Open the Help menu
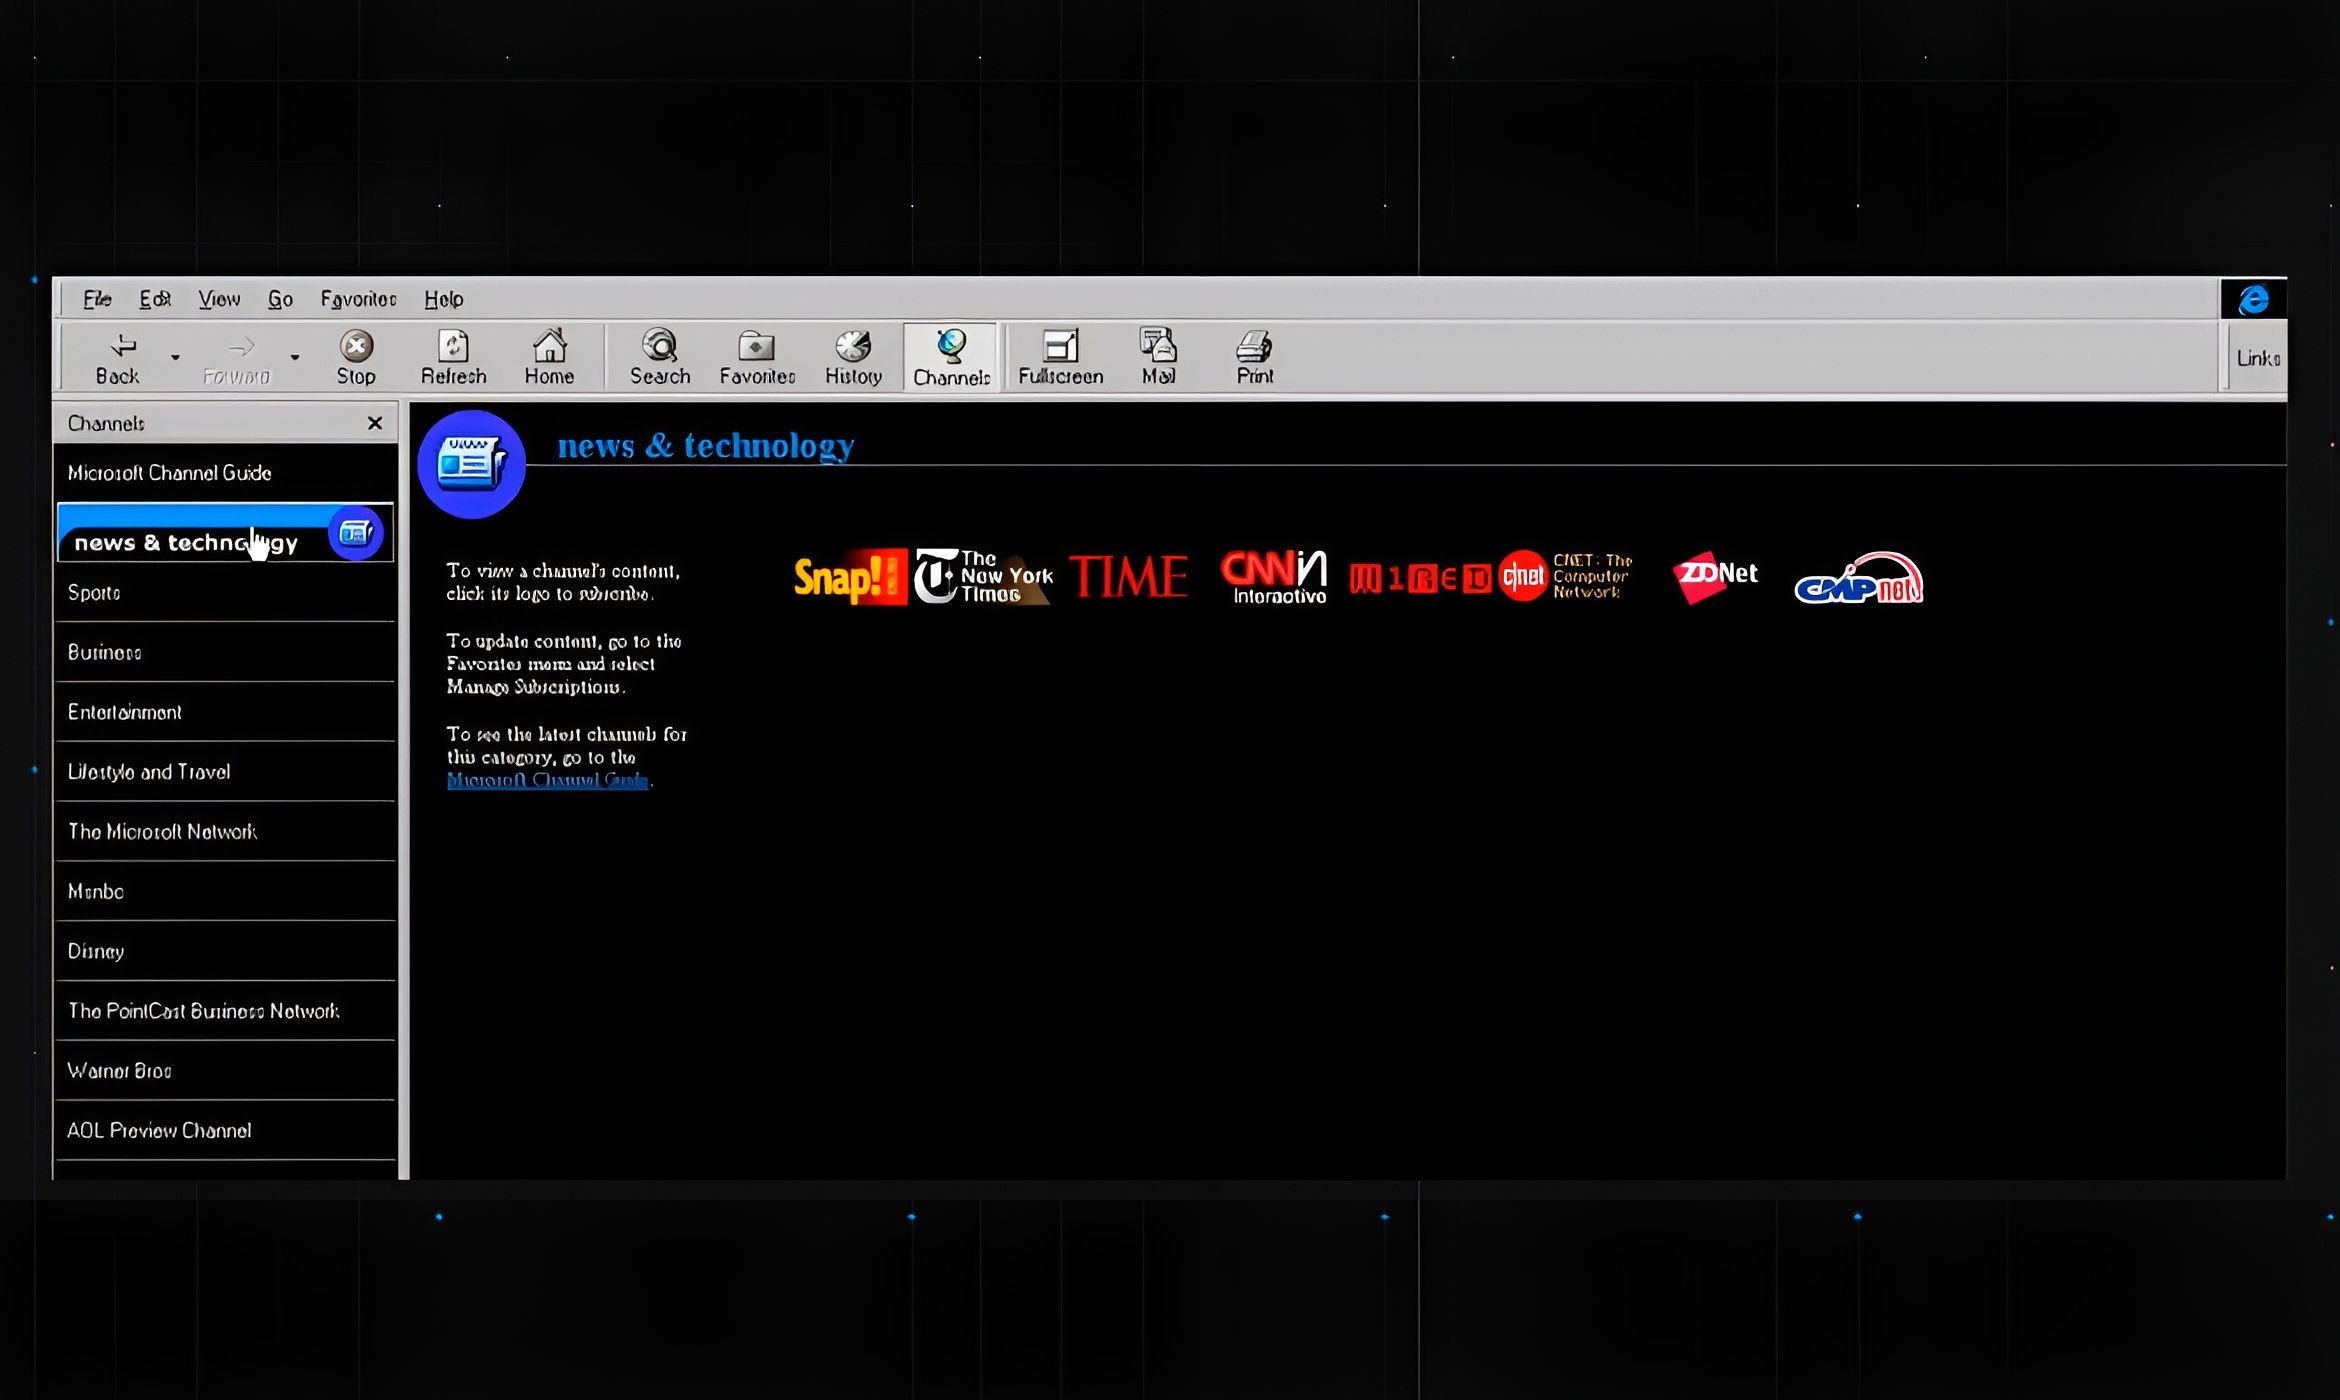 (x=443, y=299)
